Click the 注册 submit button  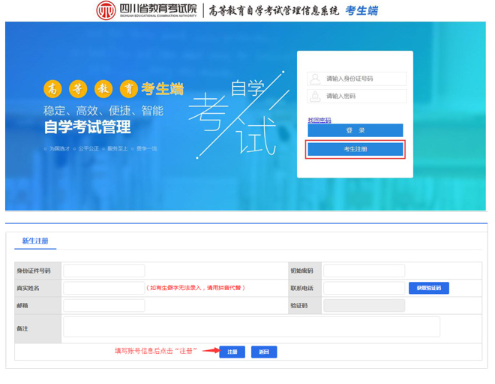click(232, 352)
